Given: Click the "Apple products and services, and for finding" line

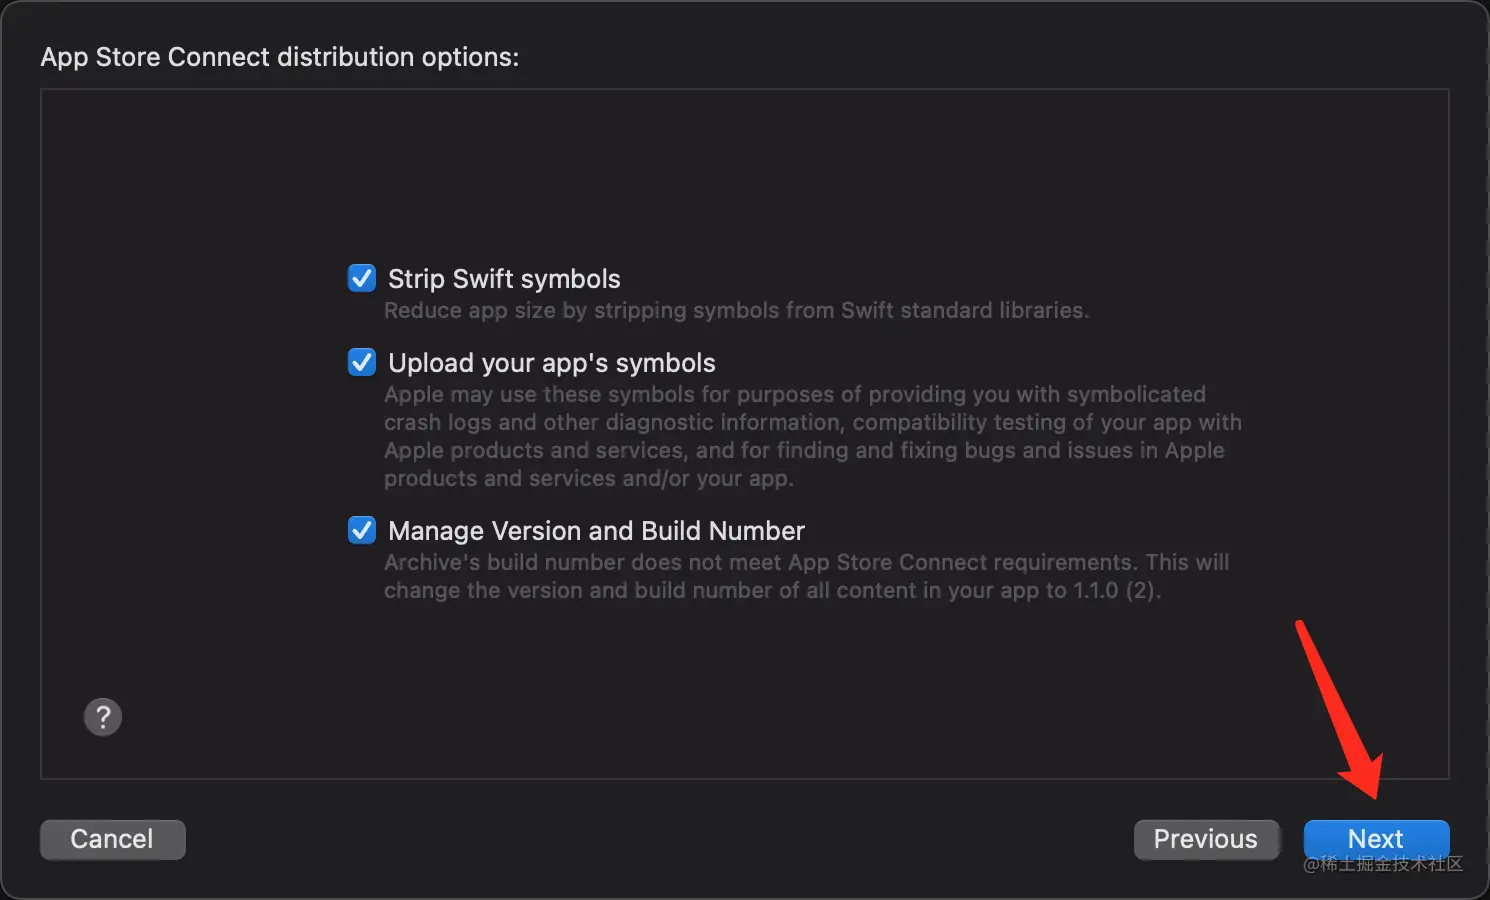Looking at the screenshot, I should tap(804, 450).
